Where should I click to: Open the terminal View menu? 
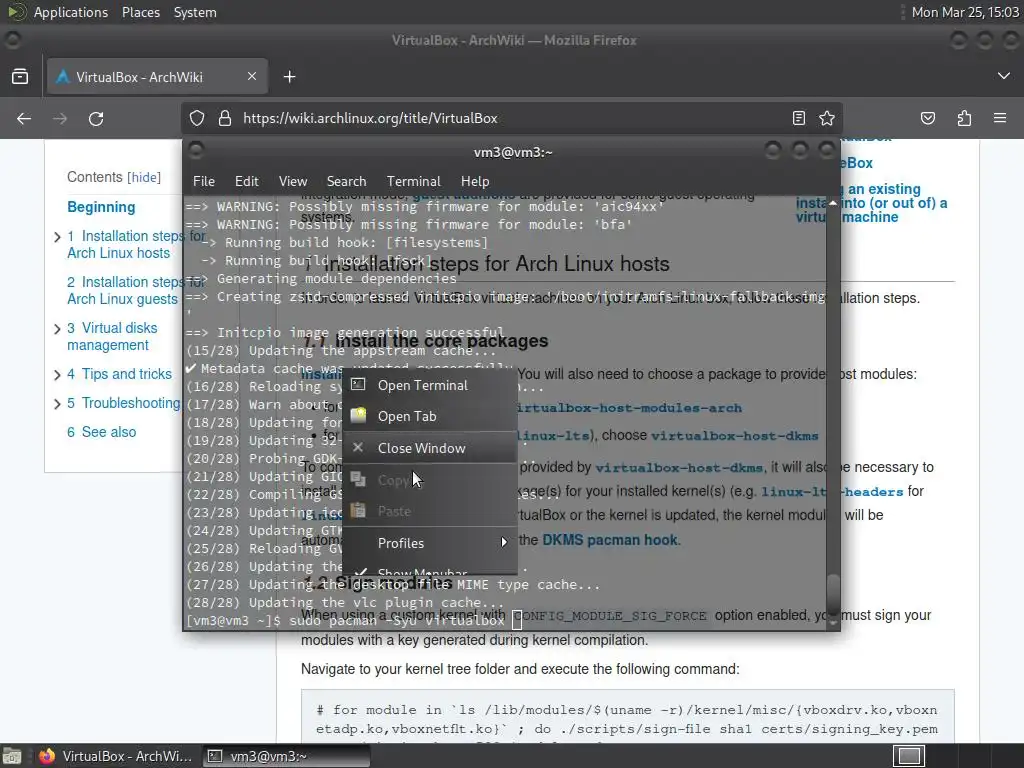pos(293,181)
